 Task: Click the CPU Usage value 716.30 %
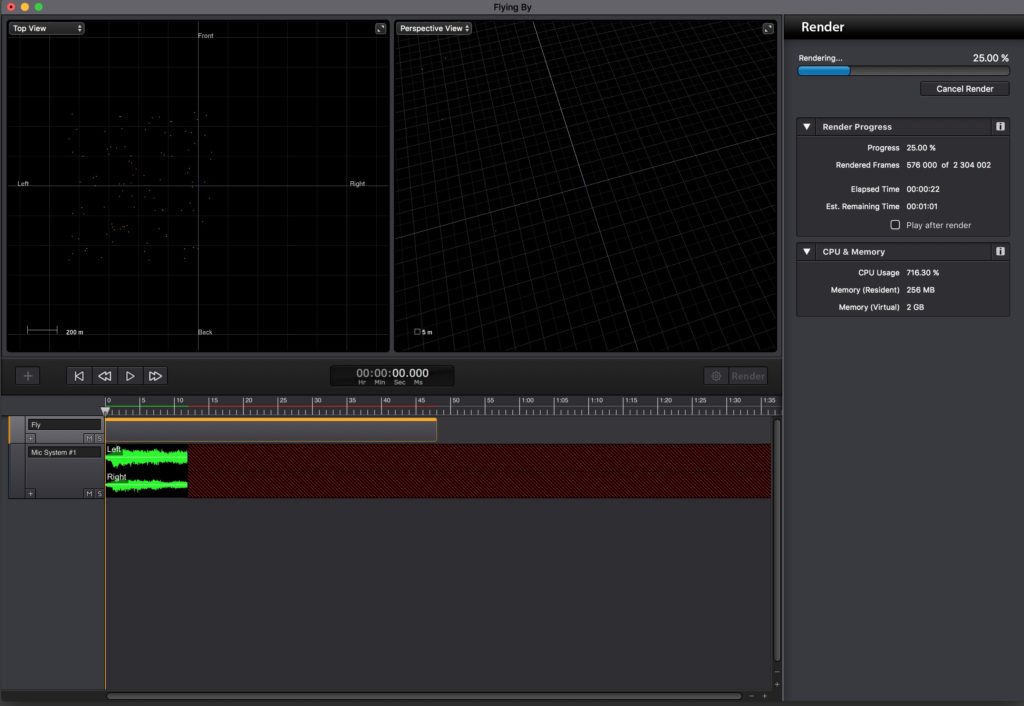[x=922, y=272]
